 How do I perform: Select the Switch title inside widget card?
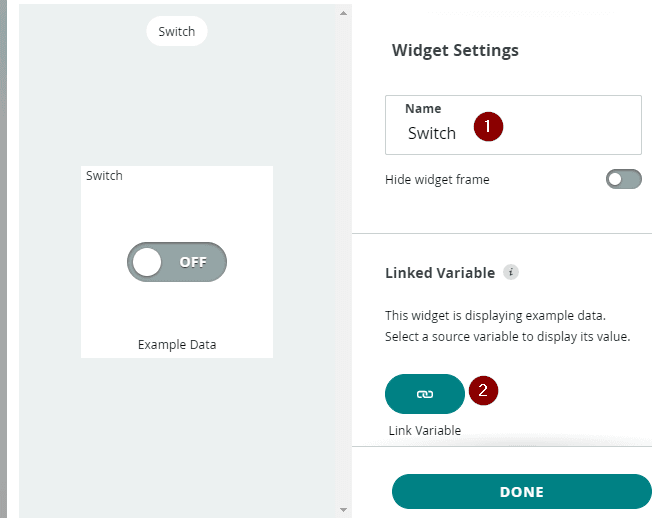tap(104, 176)
